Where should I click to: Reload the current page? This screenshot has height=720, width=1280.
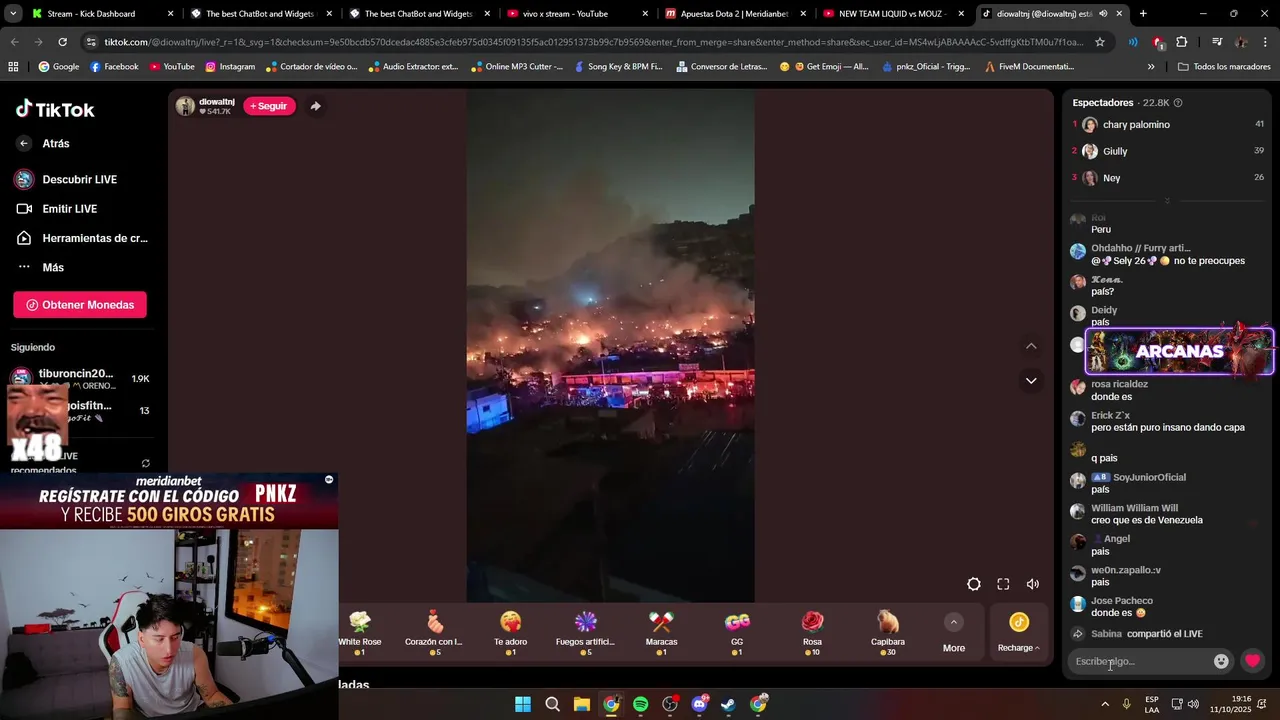tap(62, 42)
